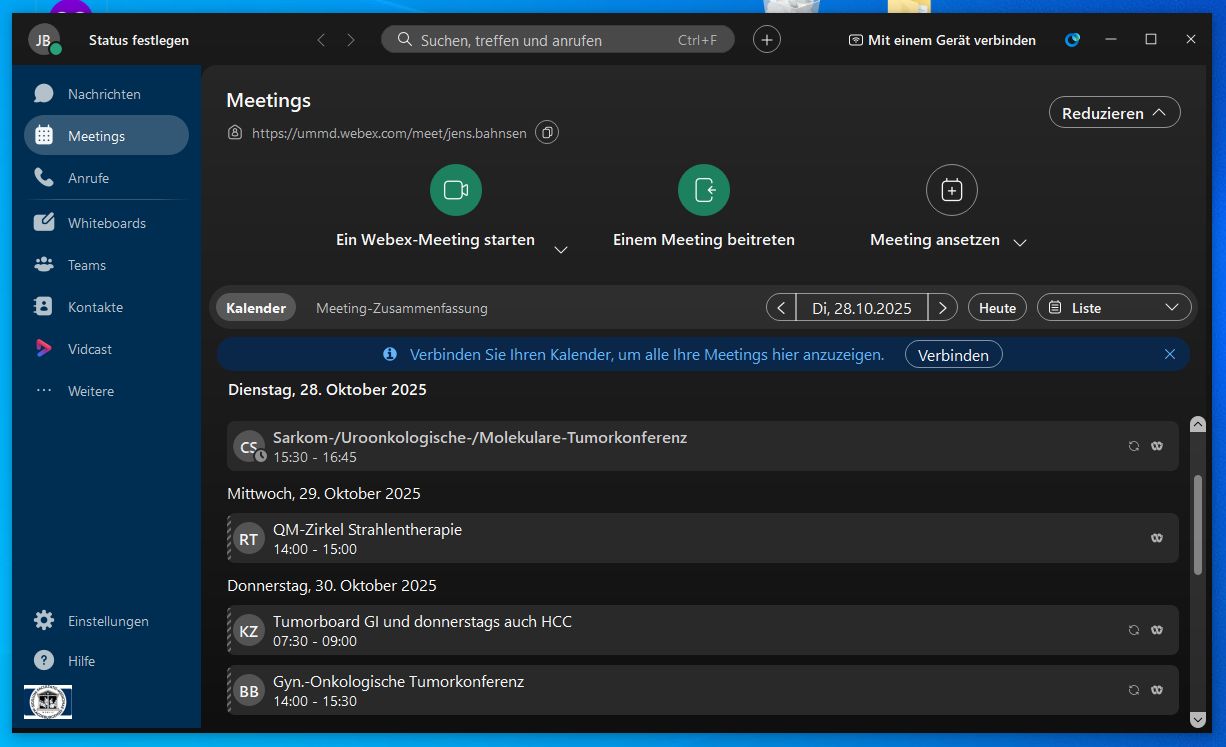Expand the Webex meeting start options arrow

561,249
